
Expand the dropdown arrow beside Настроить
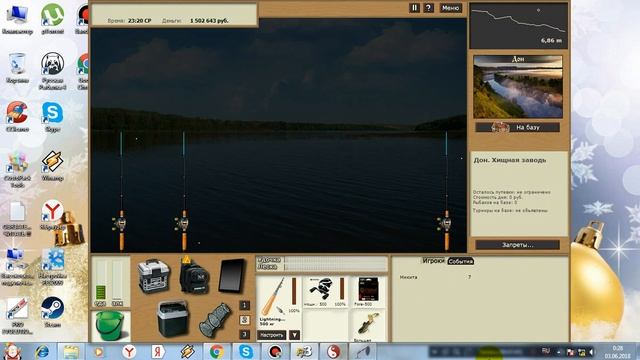tap(295, 335)
